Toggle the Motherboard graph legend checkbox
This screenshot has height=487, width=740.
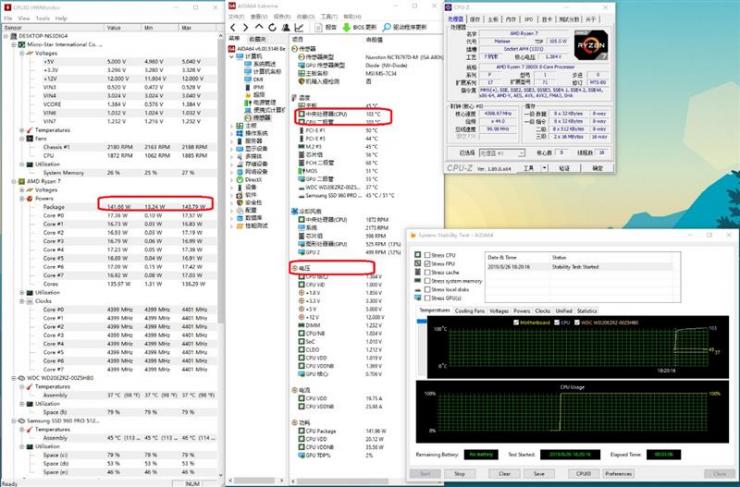pyautogui.click(x=516, y=323)
